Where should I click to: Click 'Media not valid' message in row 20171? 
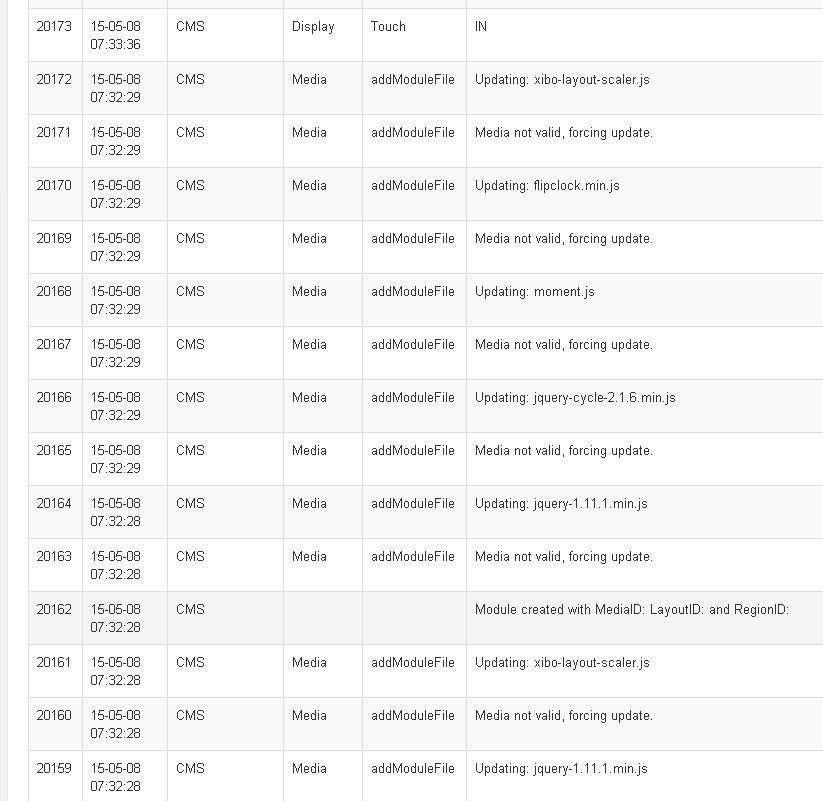point(564,132)
